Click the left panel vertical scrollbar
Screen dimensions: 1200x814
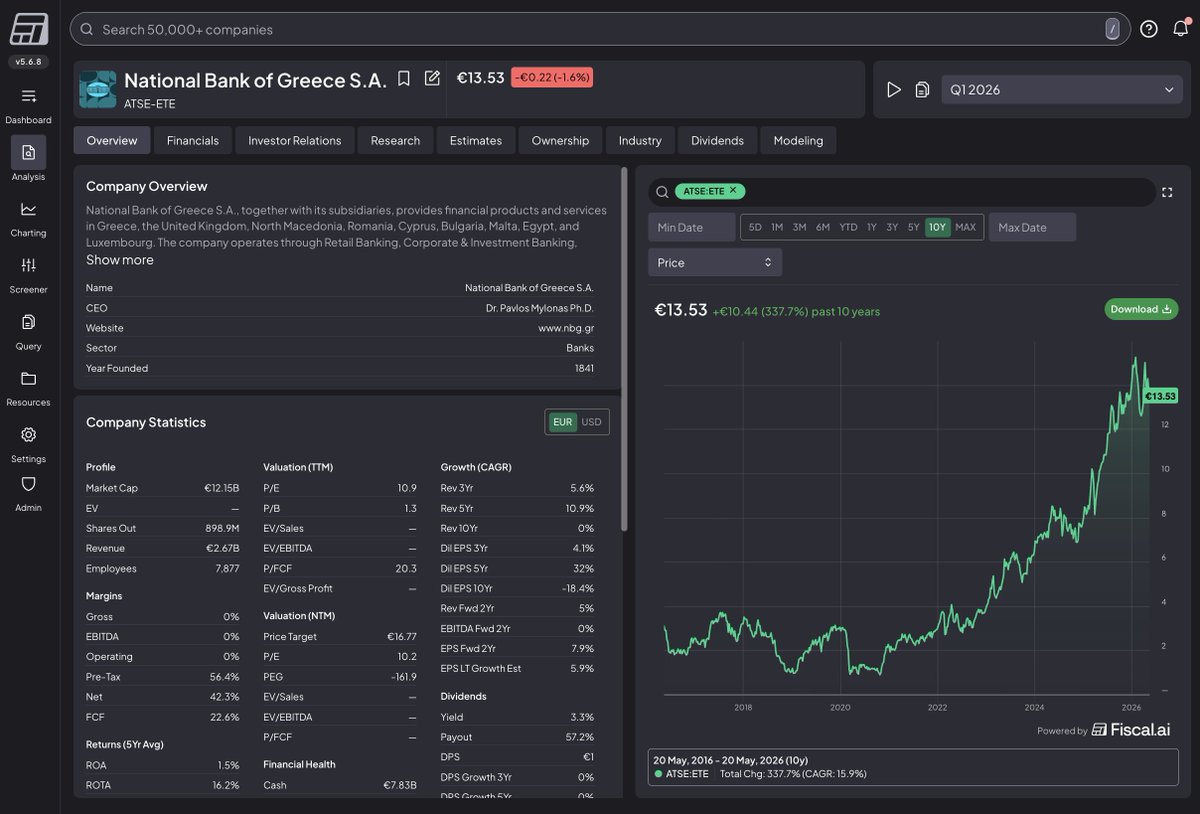[625, 350]
